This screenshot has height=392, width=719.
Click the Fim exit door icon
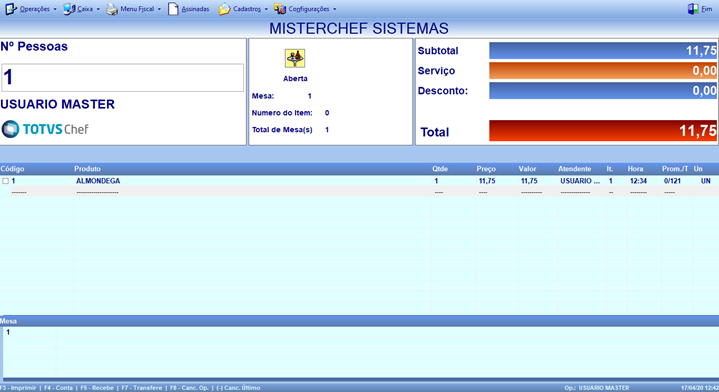[693, 9]
